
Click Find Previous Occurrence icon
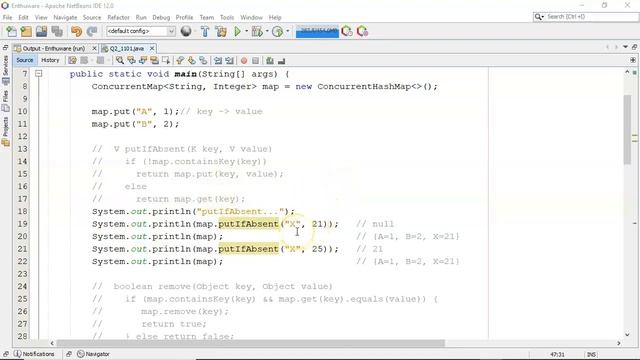click(131, 60)
